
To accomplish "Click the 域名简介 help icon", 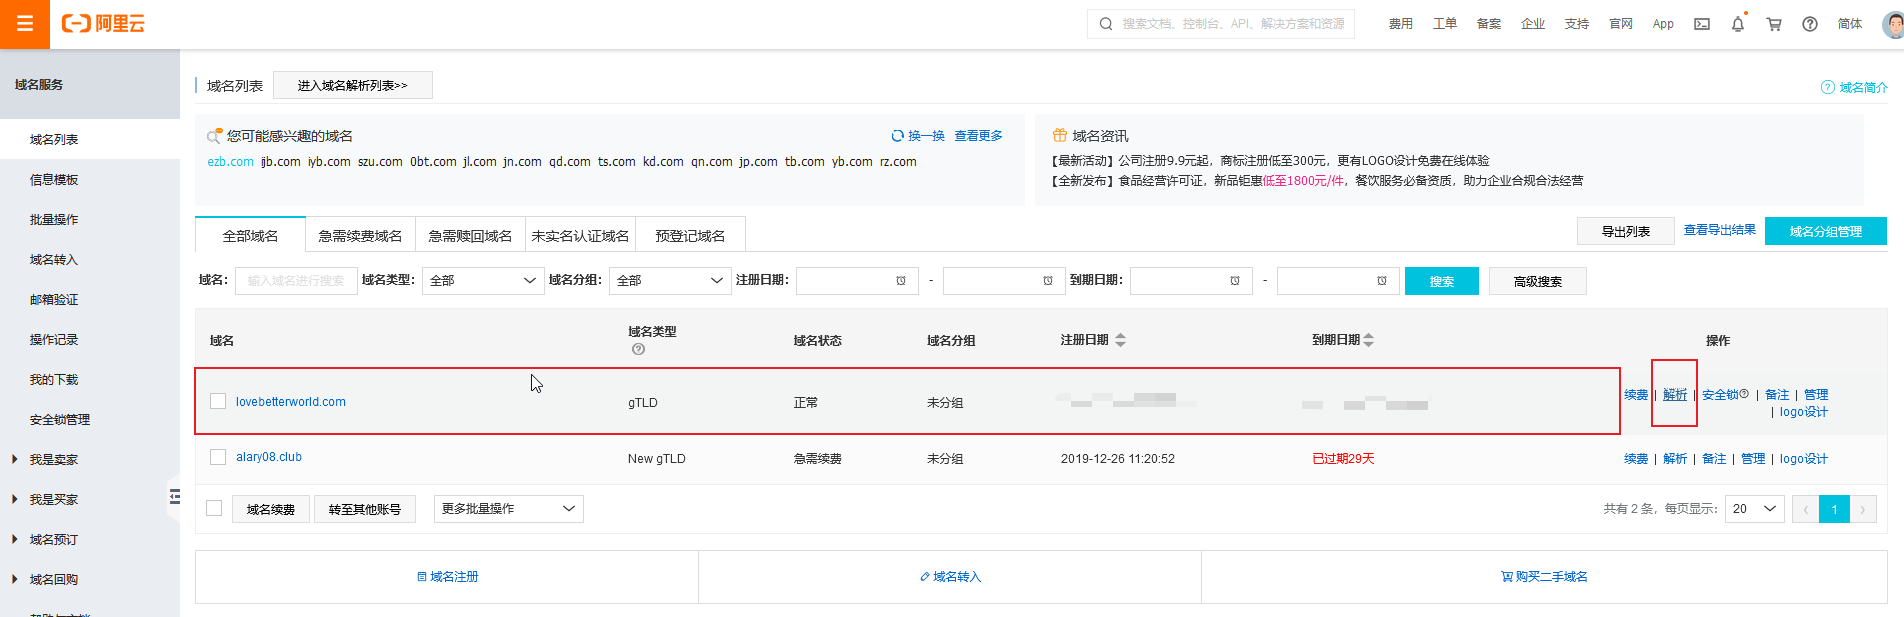I will [1827, 87].
